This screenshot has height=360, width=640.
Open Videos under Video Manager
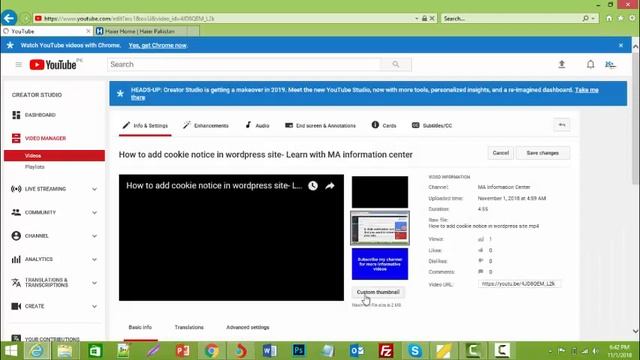[54, 156]
